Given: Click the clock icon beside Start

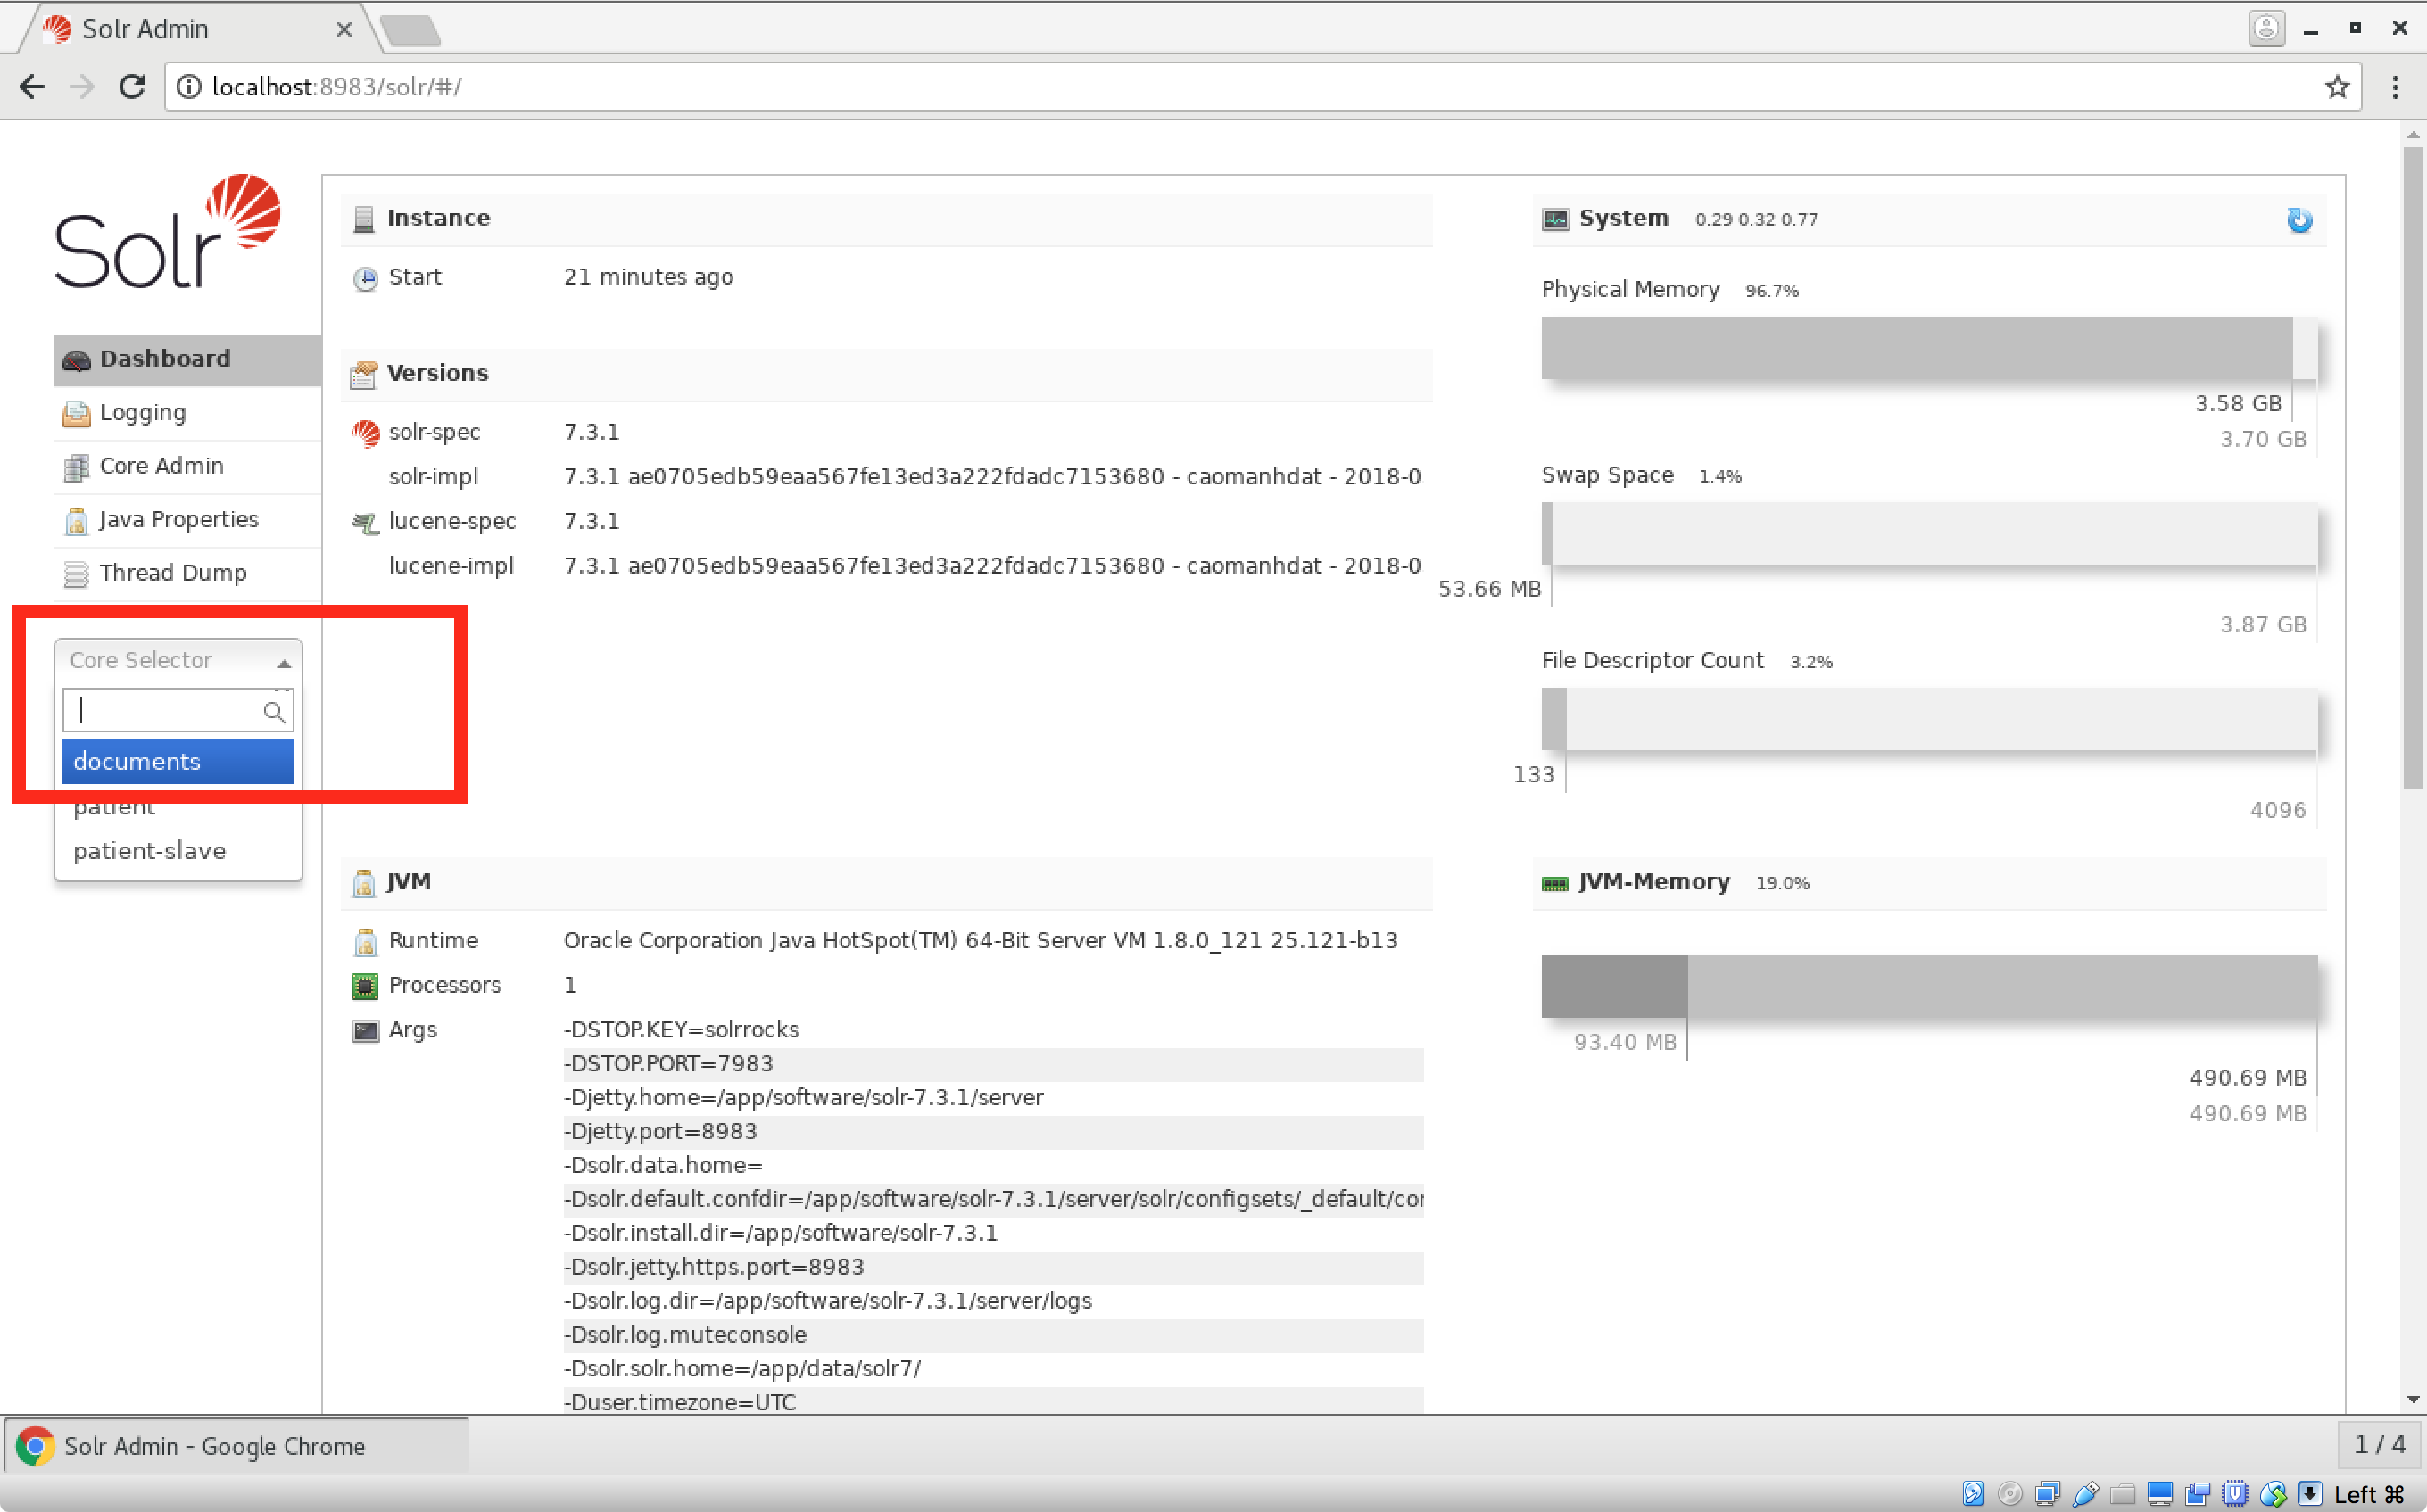Looking at the screenshot, I should 365,278.
